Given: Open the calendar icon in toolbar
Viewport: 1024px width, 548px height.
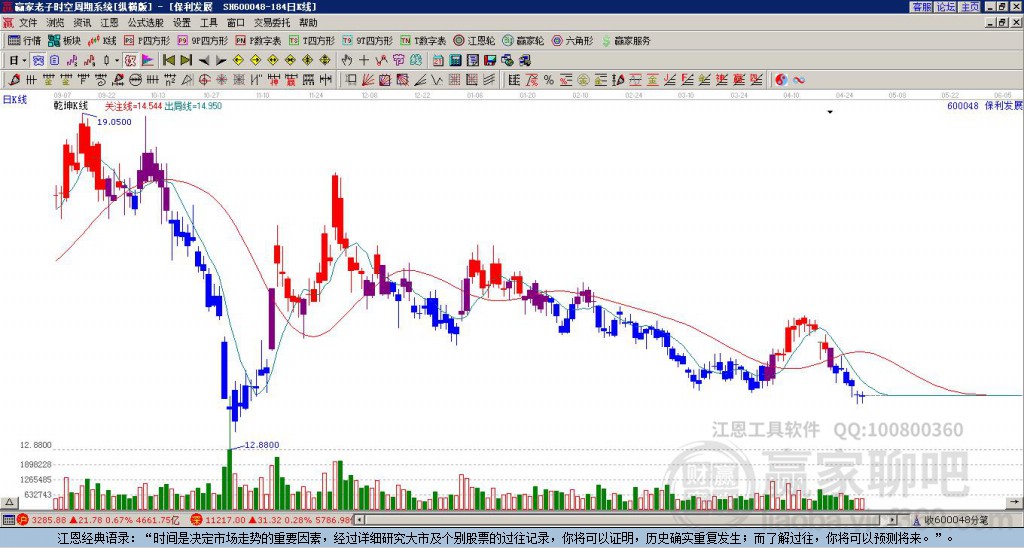Looking at the screenshot, I should pos(438,61).
